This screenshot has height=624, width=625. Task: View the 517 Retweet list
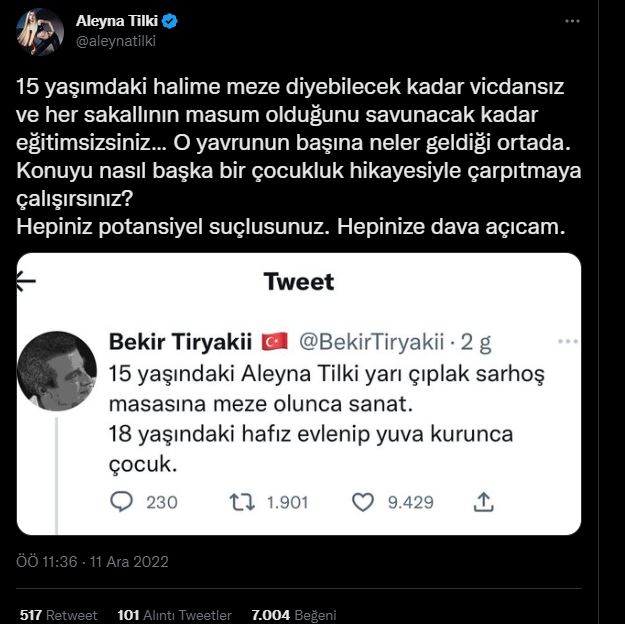[x=58, y=614]
